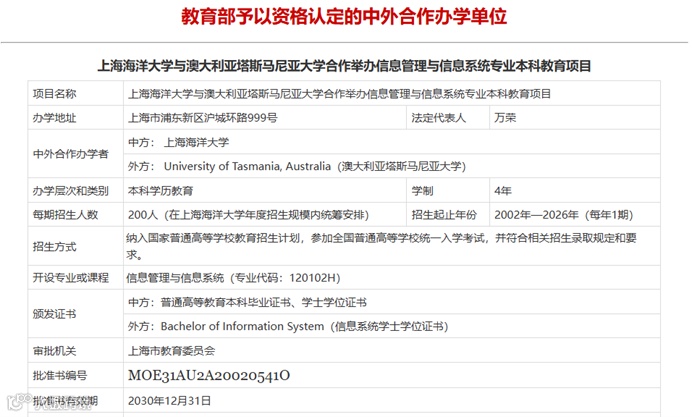
Task: Click the value 4年
Action: pos(503,191)
